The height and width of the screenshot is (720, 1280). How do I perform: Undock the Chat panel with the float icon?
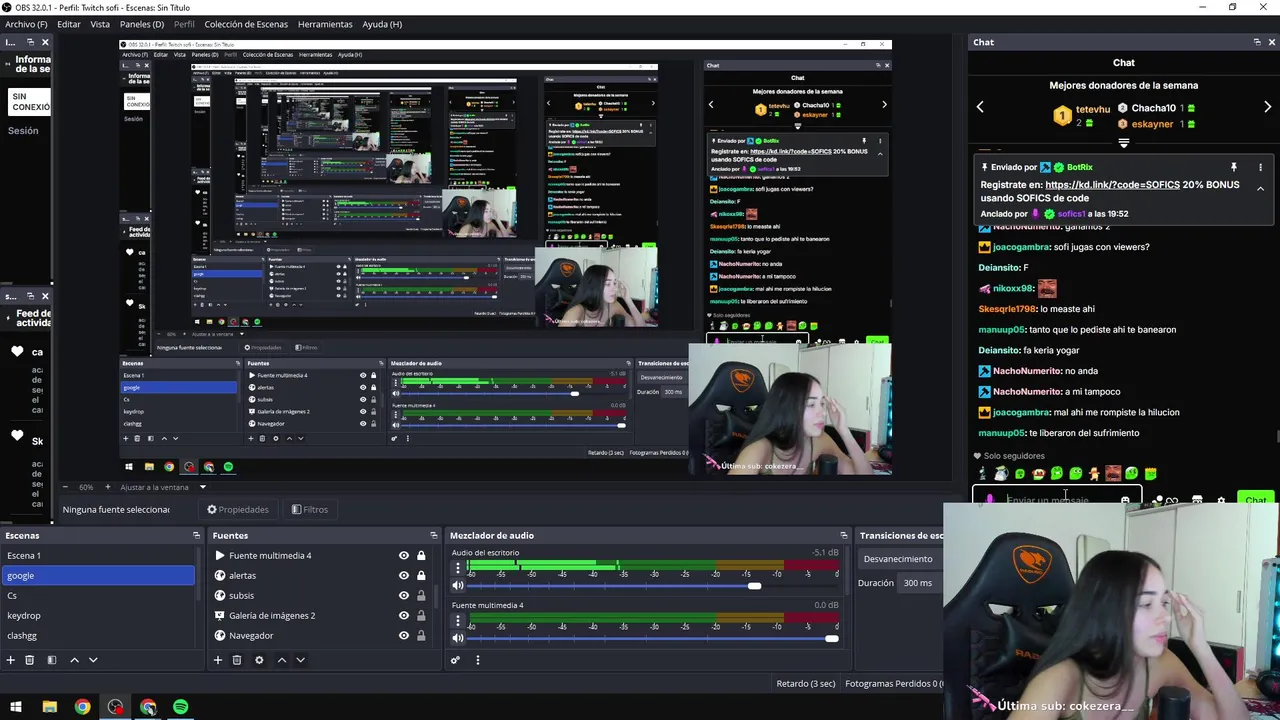tap(1257, 42)
